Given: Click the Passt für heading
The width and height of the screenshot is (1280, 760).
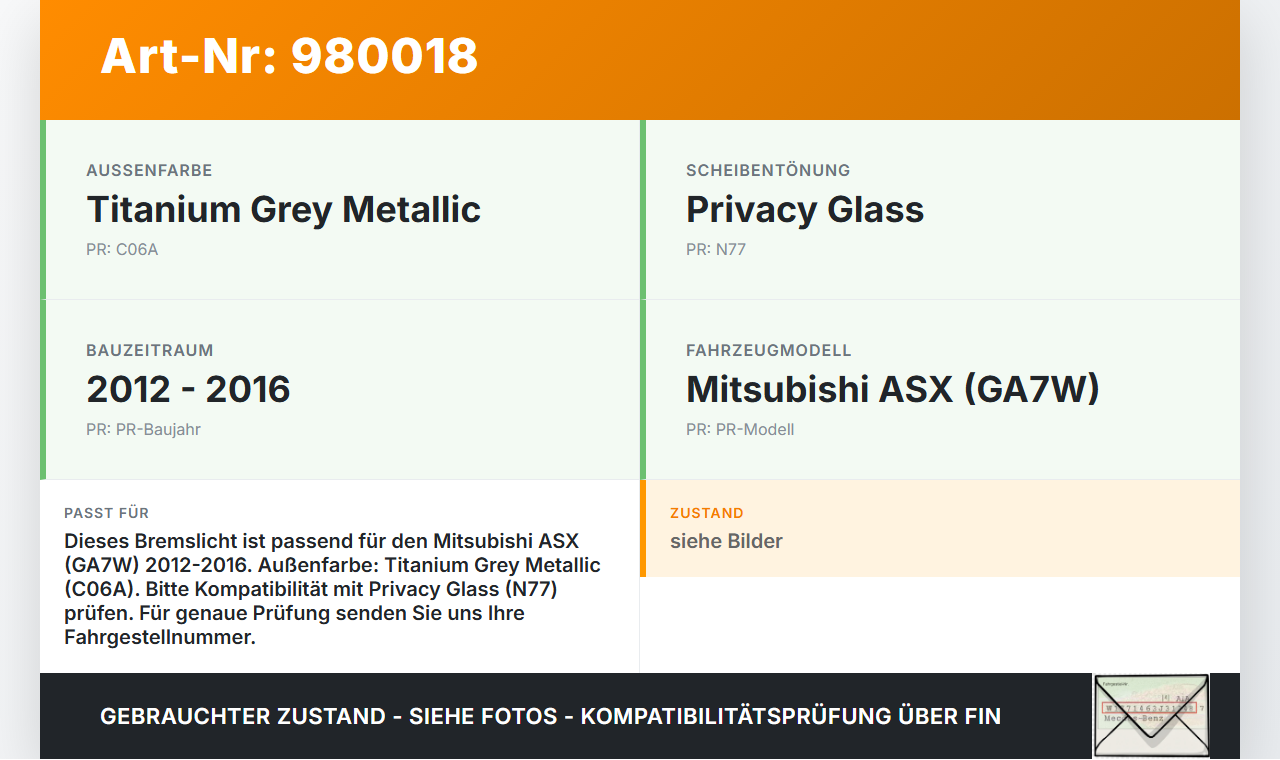Looking at the screenshot, I should click(x=106, y=513).
